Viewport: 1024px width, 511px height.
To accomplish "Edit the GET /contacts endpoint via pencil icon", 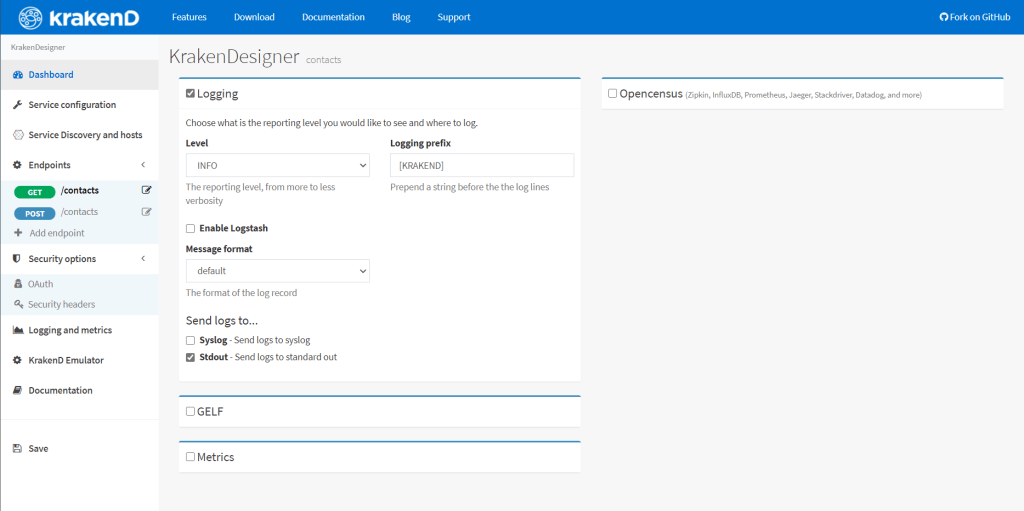I will click(146, 190).
